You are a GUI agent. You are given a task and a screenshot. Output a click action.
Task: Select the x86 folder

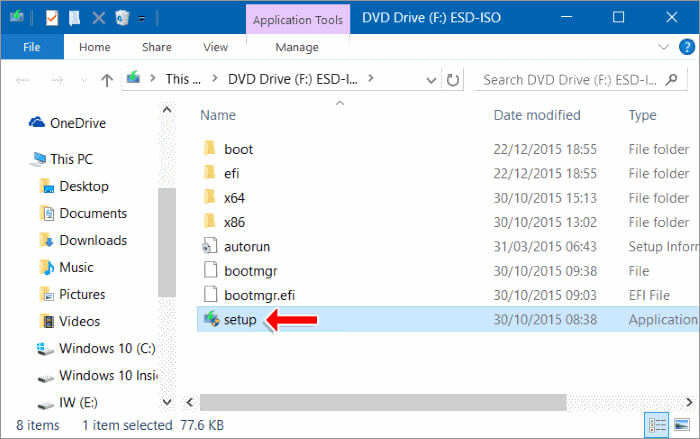pos(234,222)
